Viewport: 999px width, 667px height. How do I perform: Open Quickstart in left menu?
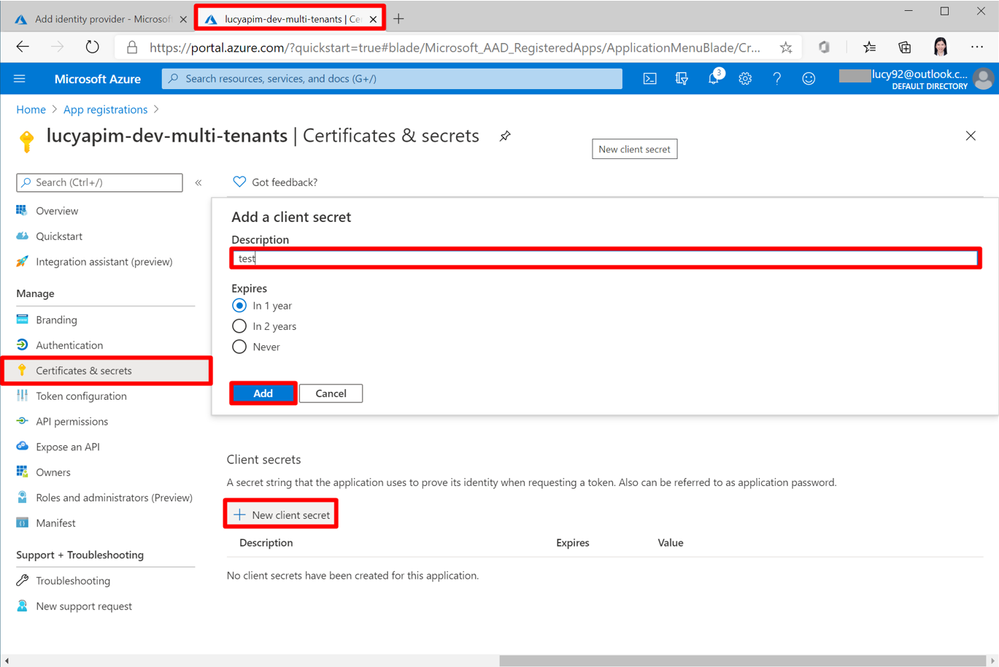(59, 236)
